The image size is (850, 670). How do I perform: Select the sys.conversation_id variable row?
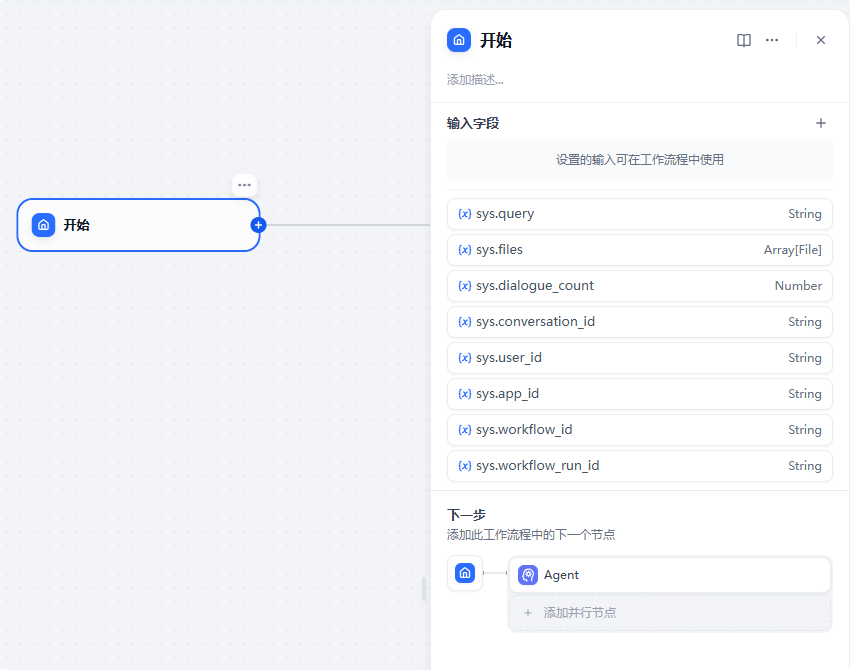click(x=639, y=322)
